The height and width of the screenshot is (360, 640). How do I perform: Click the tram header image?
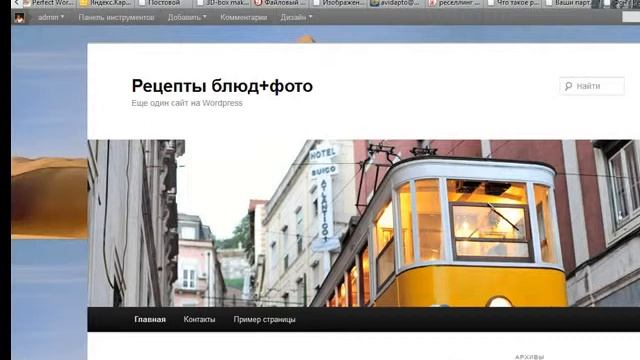pos(364,223)
